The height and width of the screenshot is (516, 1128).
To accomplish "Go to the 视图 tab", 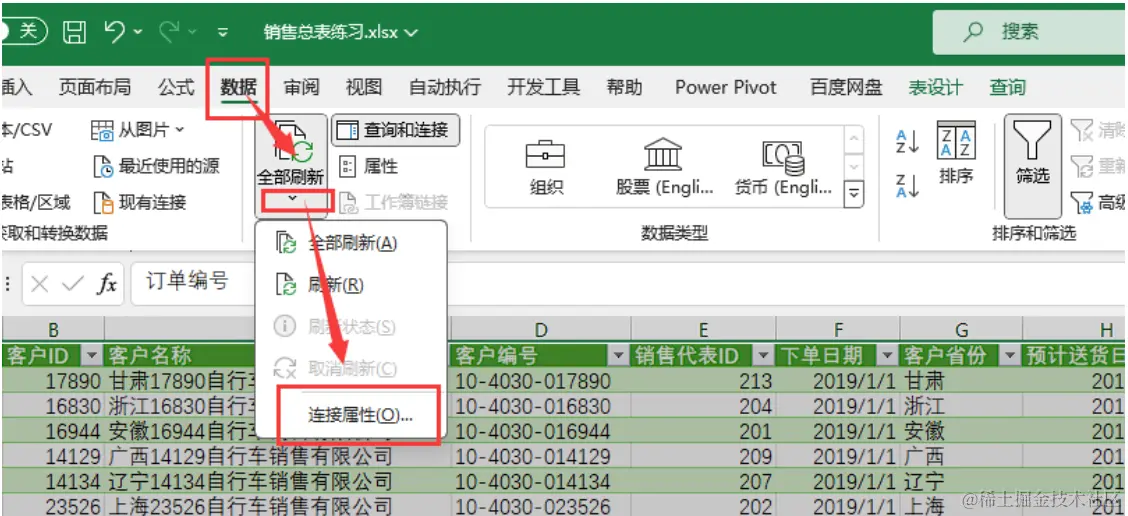I will click(x=363, y=88).
